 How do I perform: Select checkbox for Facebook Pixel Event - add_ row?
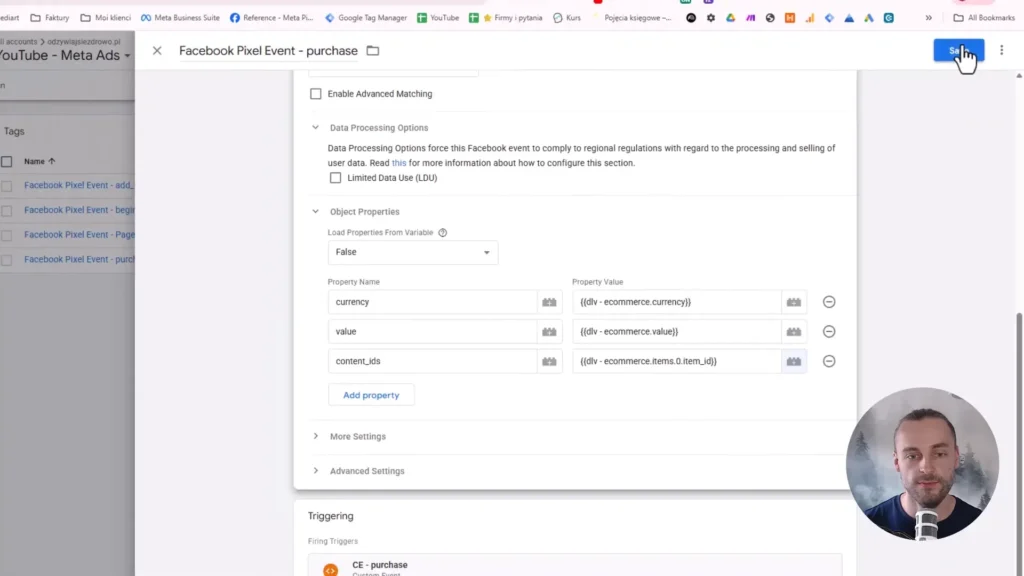point(7,186)
